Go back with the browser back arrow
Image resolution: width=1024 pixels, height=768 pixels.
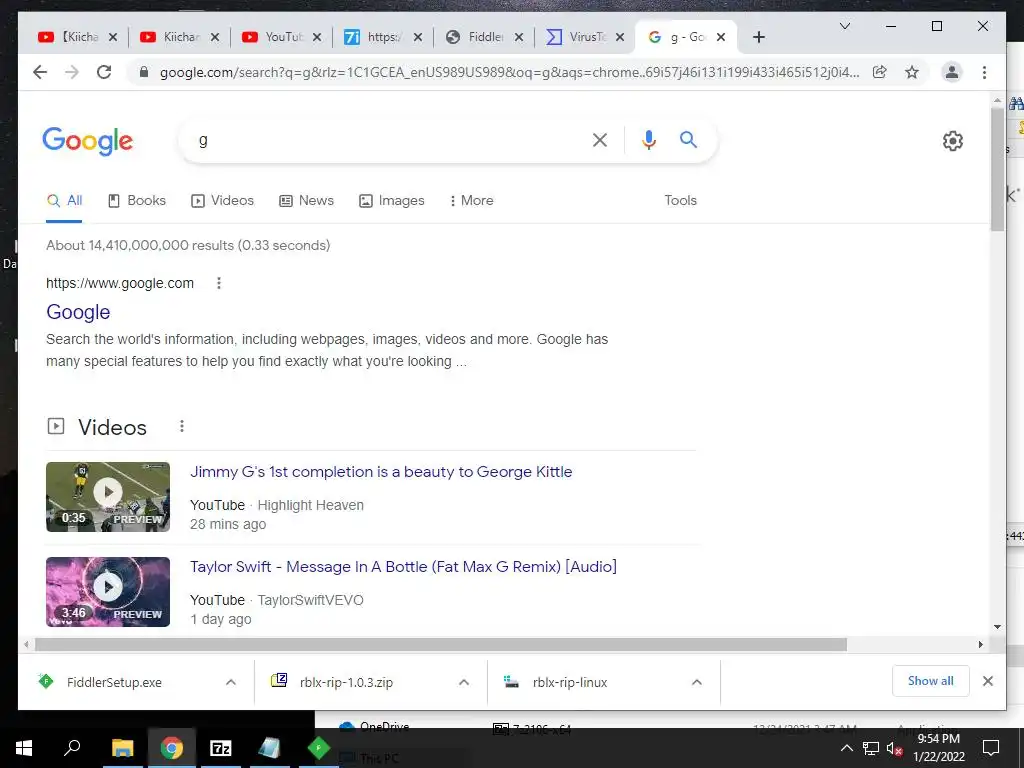click(40, 72)
